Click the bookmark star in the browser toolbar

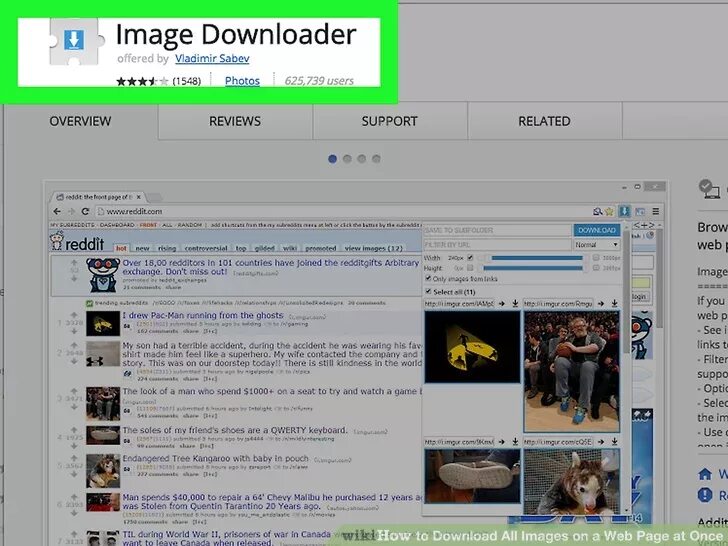click(x=610, y=212)
